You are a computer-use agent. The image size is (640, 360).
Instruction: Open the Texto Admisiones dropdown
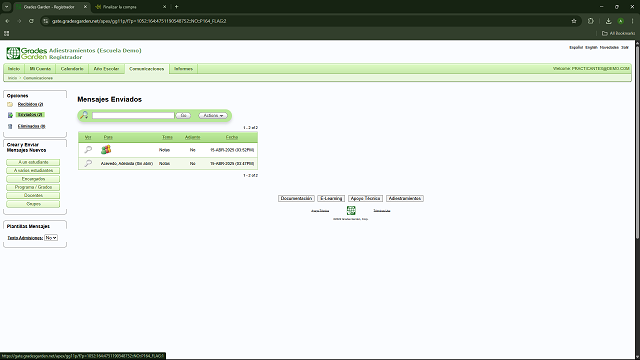(x=51, y=238)
